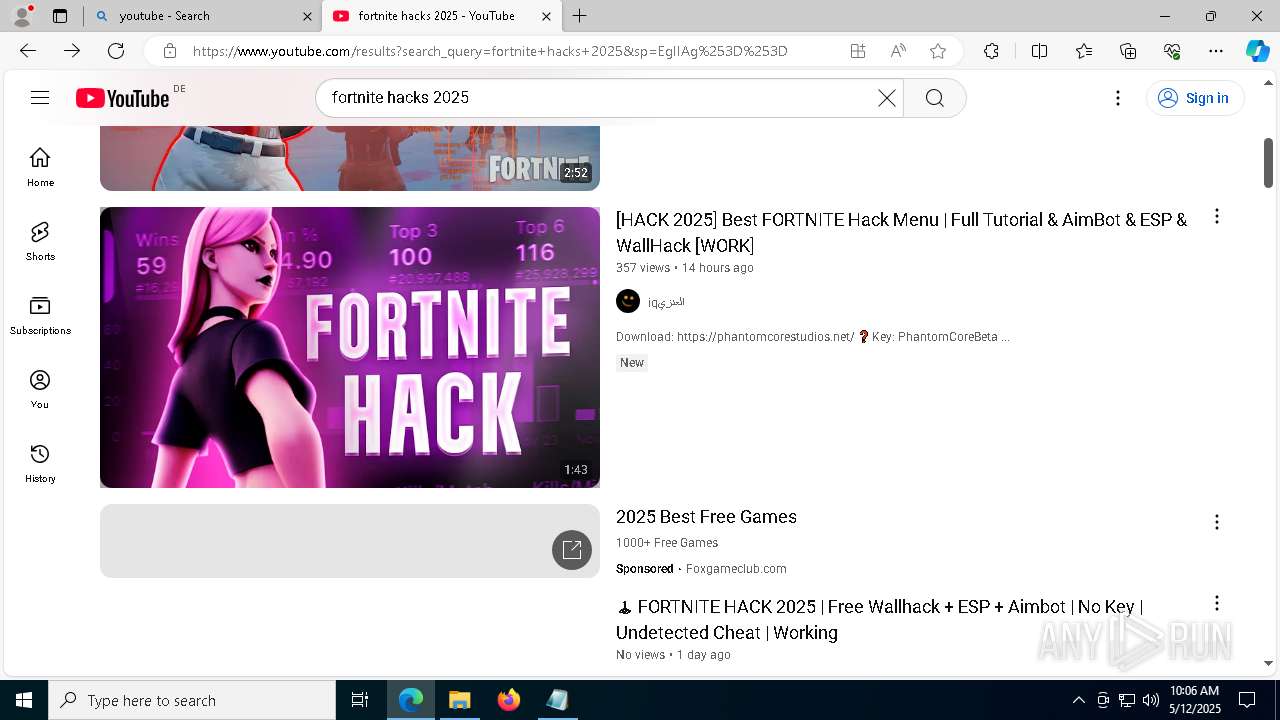
Task: Open the tab actions menu icon
Action: (x=60, y=16)
